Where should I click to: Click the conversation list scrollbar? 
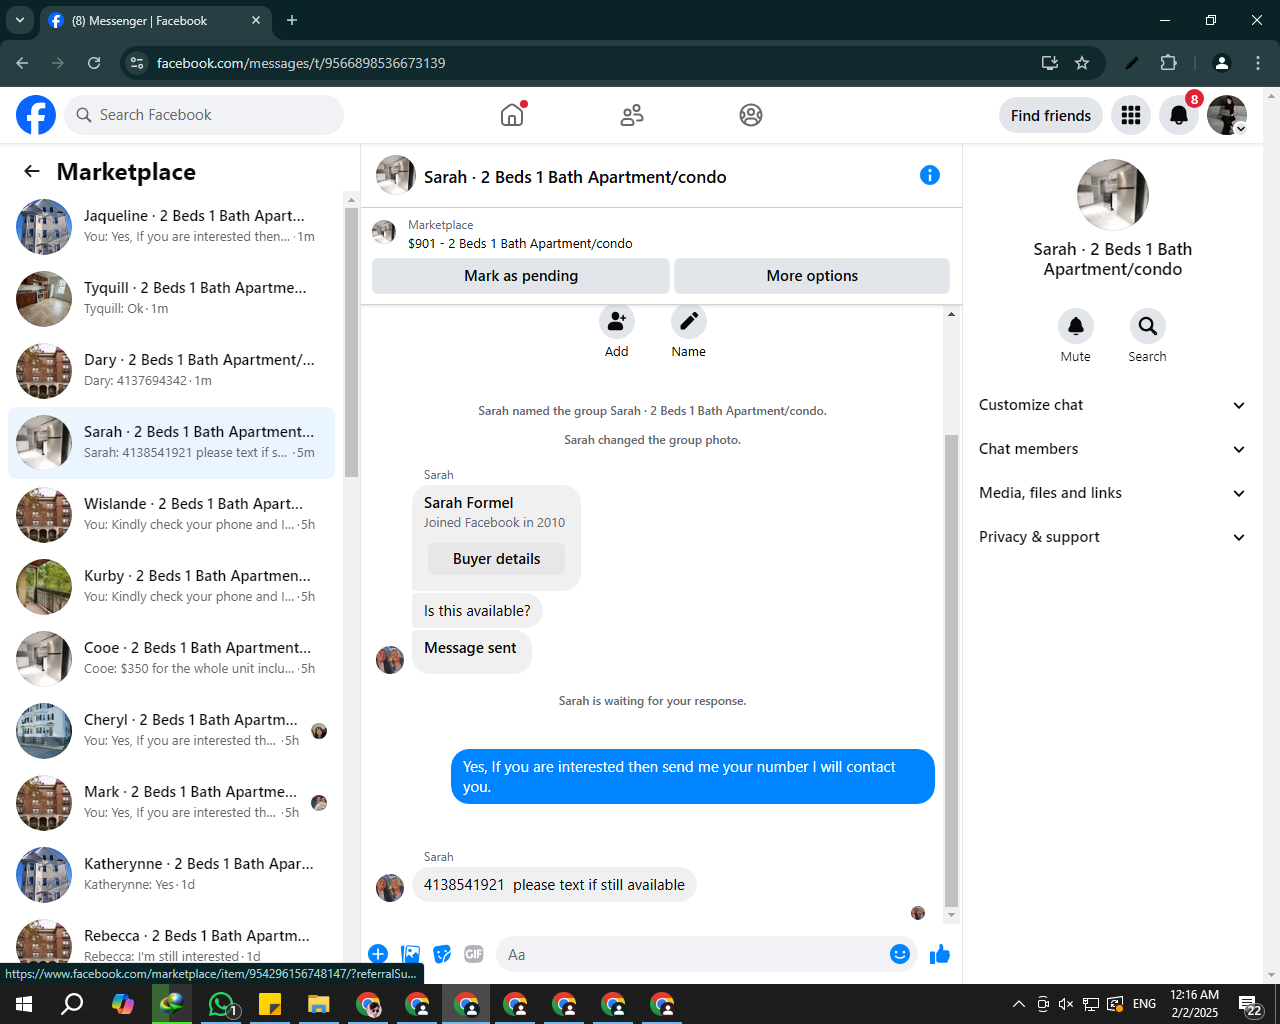(x=351, y=342)
